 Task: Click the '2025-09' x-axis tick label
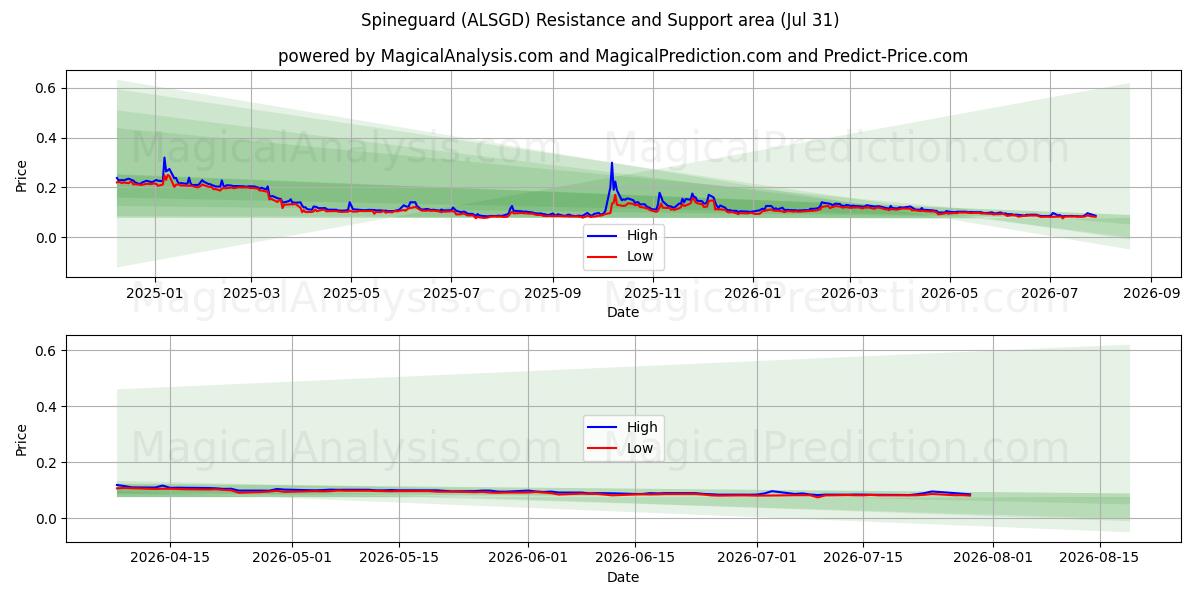[553, 293]
